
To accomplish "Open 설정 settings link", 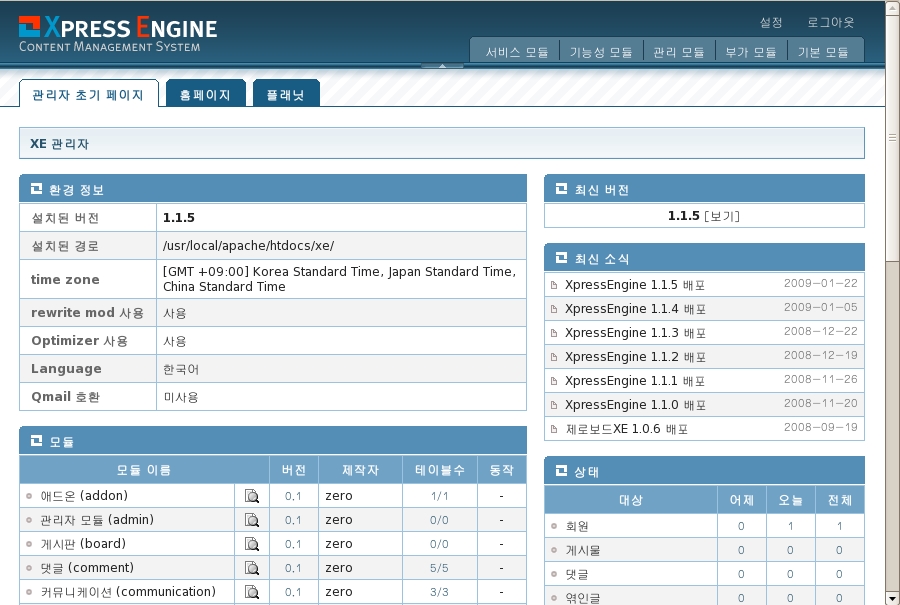I will pyautogui.click(x=771, y=22).
